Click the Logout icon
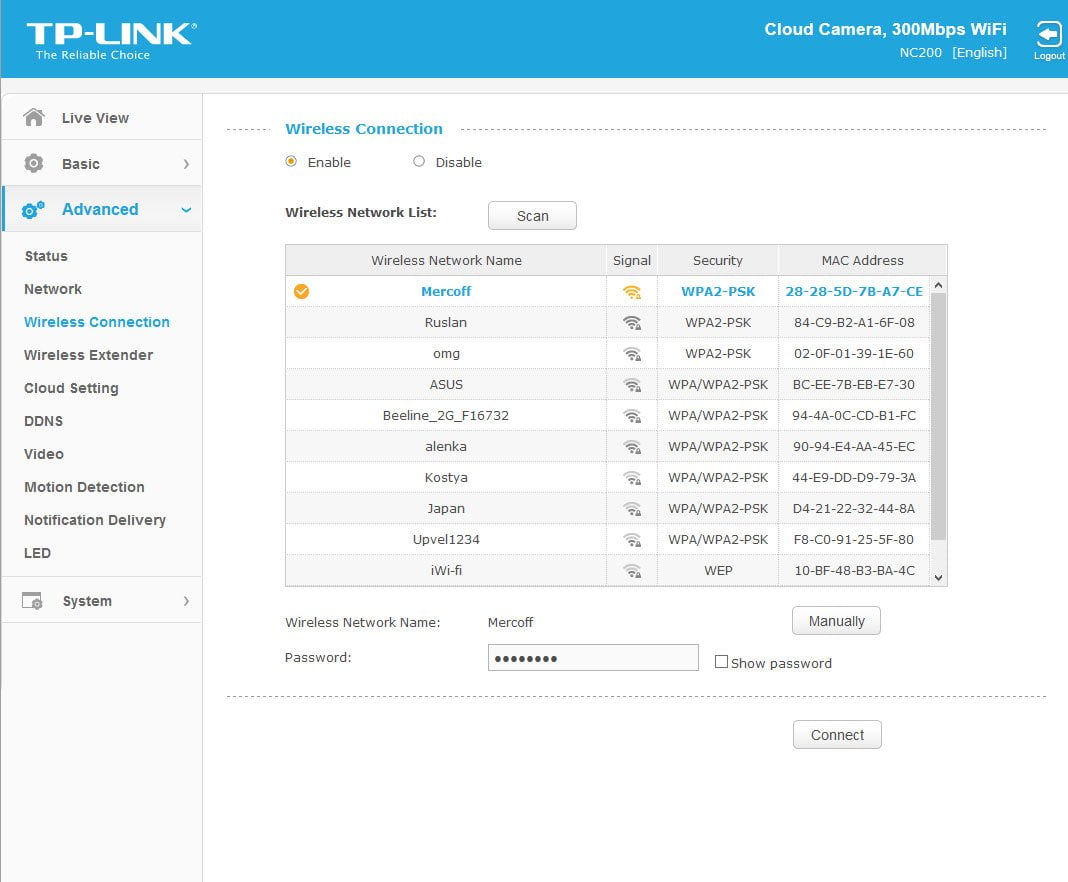 pyautogui.click(x=1048, y=35)
